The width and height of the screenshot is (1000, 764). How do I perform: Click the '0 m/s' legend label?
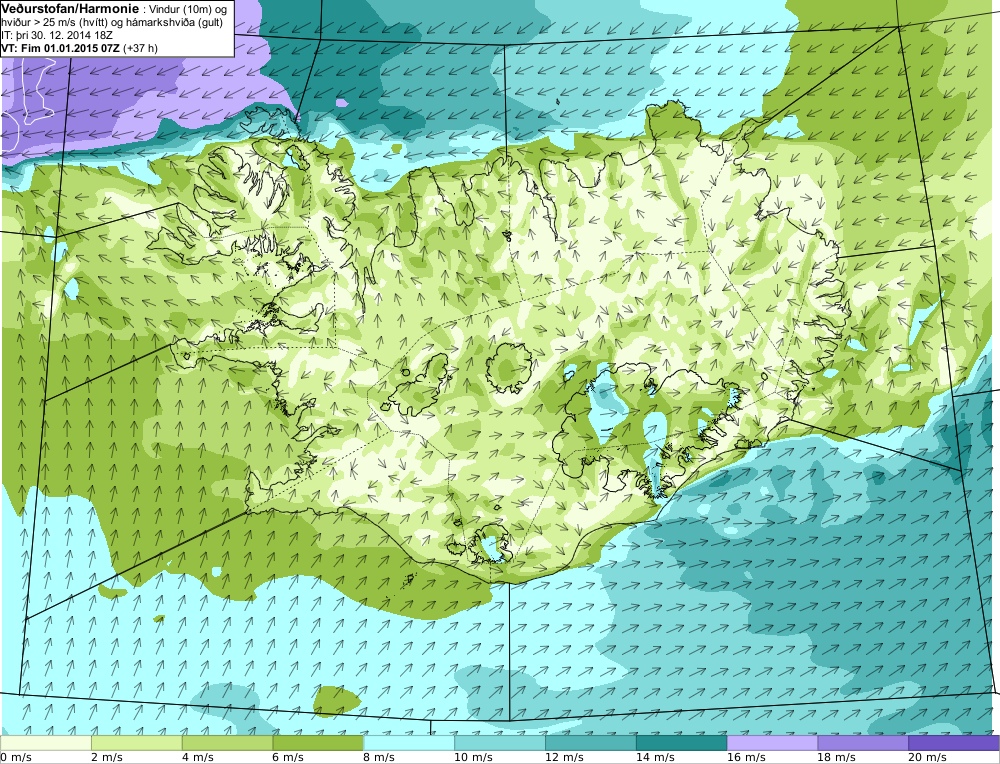tap(15, 757)
